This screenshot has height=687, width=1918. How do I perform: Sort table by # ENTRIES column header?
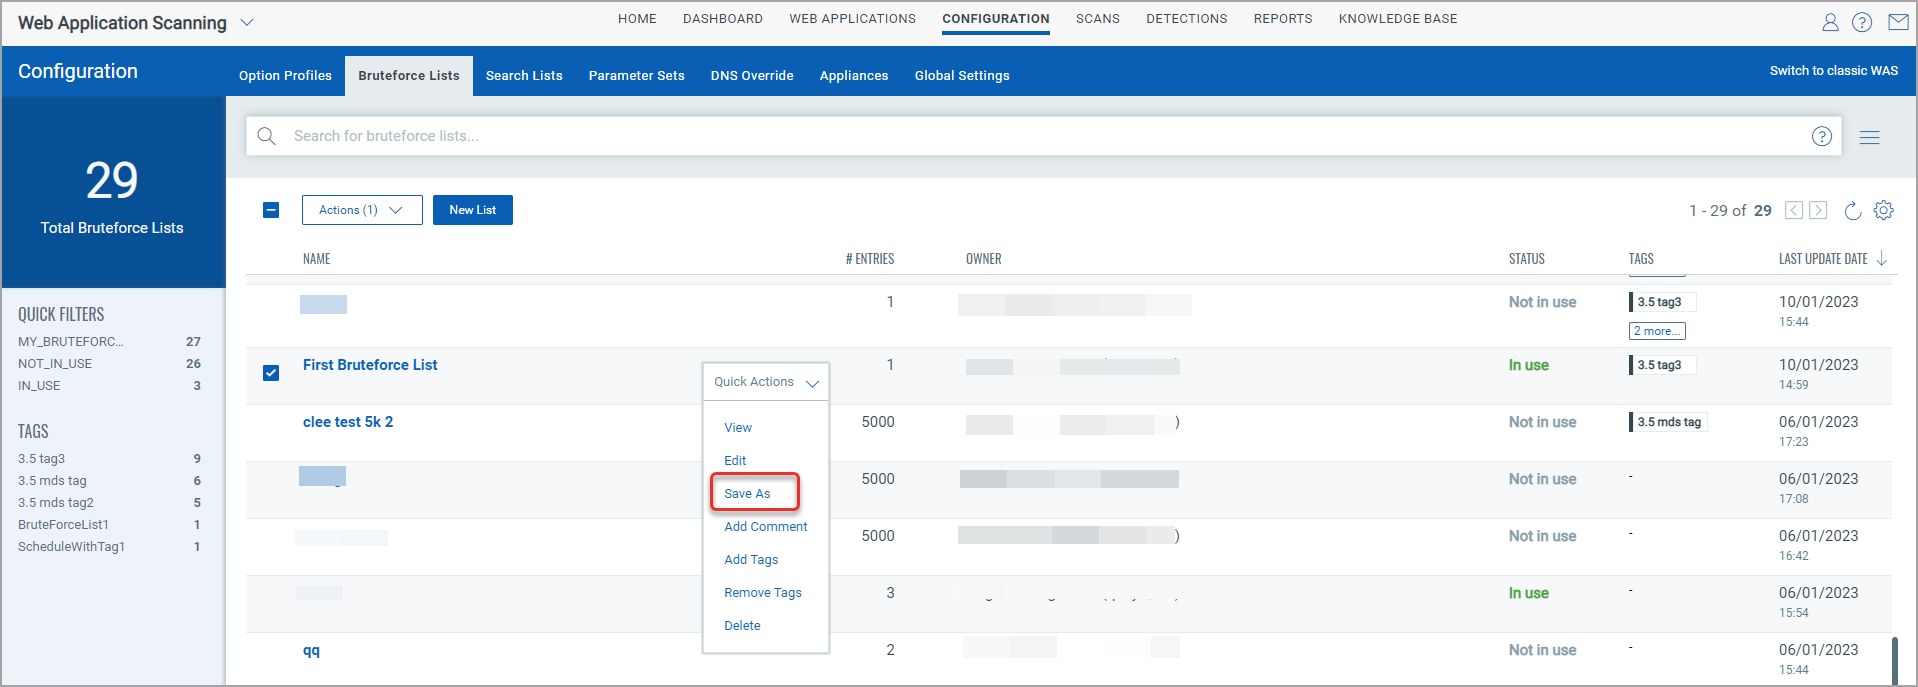click(870, 259)
